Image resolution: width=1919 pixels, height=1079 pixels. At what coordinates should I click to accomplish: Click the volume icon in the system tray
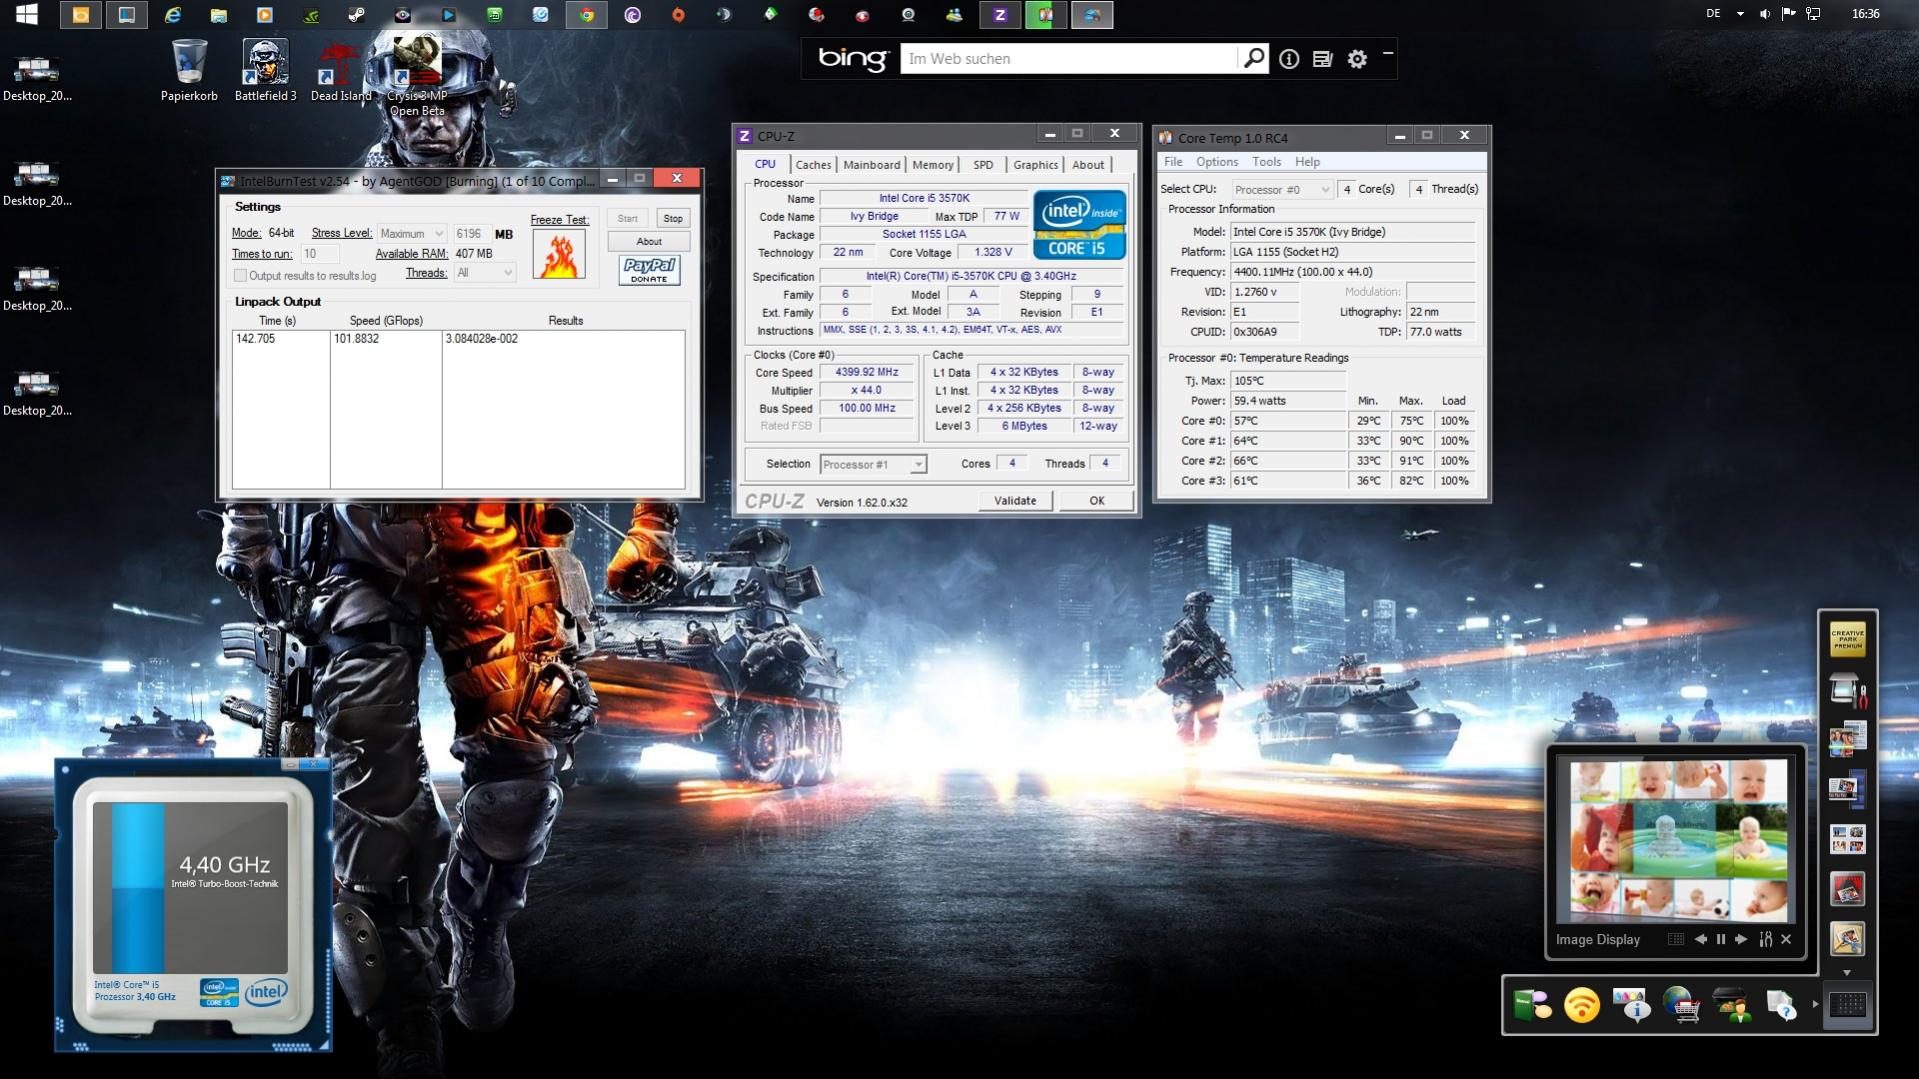click(x=1764, y=14)
